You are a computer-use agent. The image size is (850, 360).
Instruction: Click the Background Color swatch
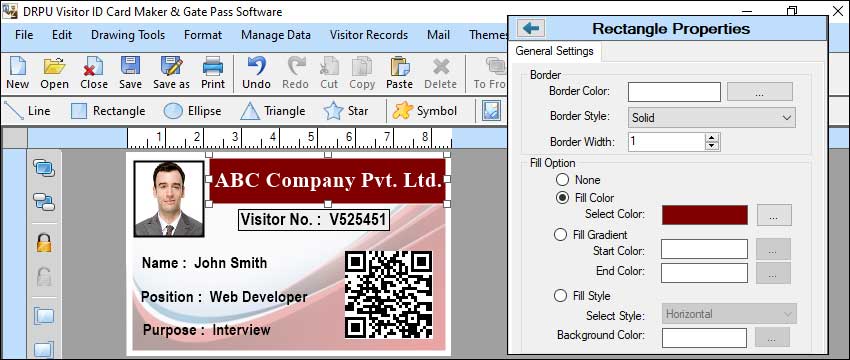(x=704, y=338)
